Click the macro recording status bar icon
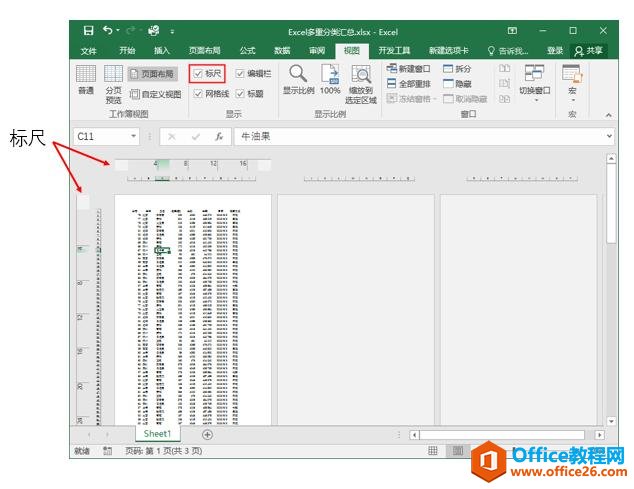634x489 pixels. tap(107, 451)
